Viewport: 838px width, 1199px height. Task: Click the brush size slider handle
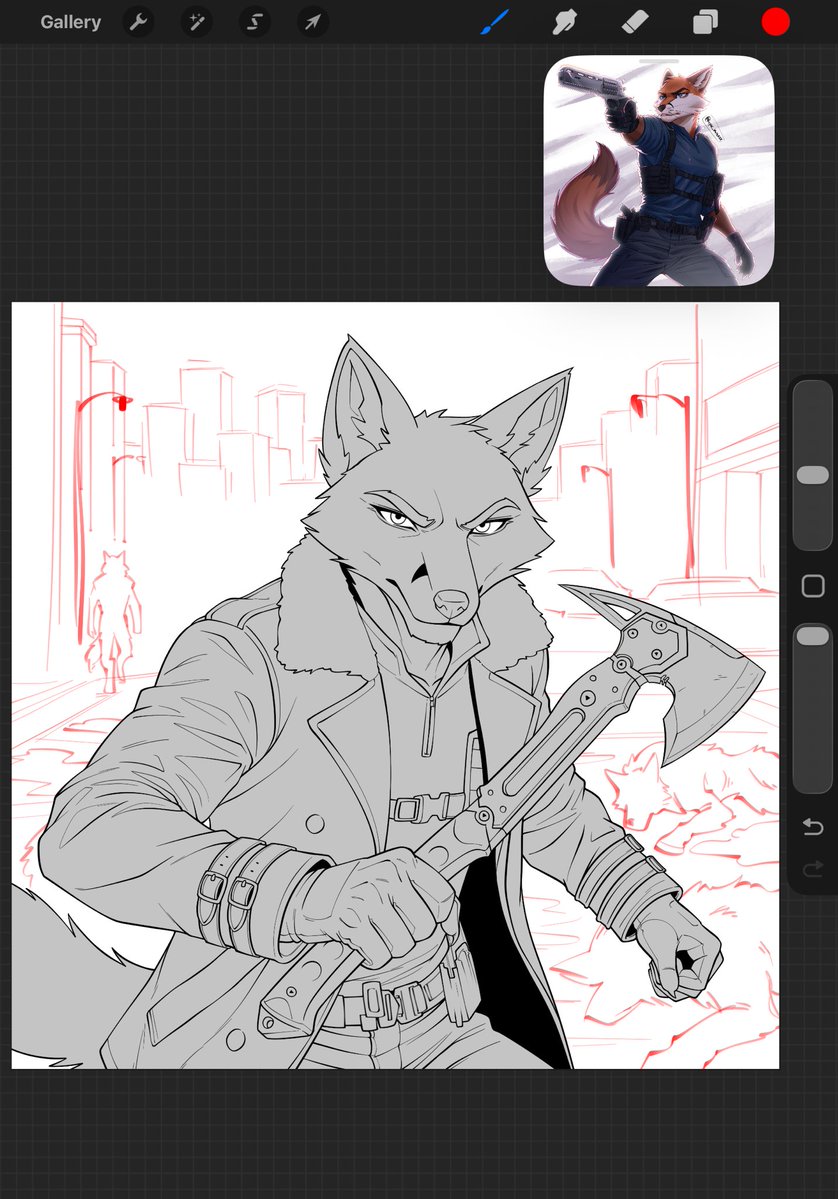point(813,475)
